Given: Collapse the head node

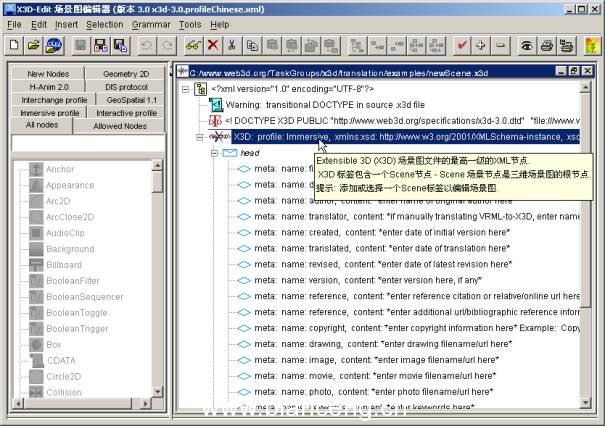Looking at the screenshot, I should tap(215, 154).
